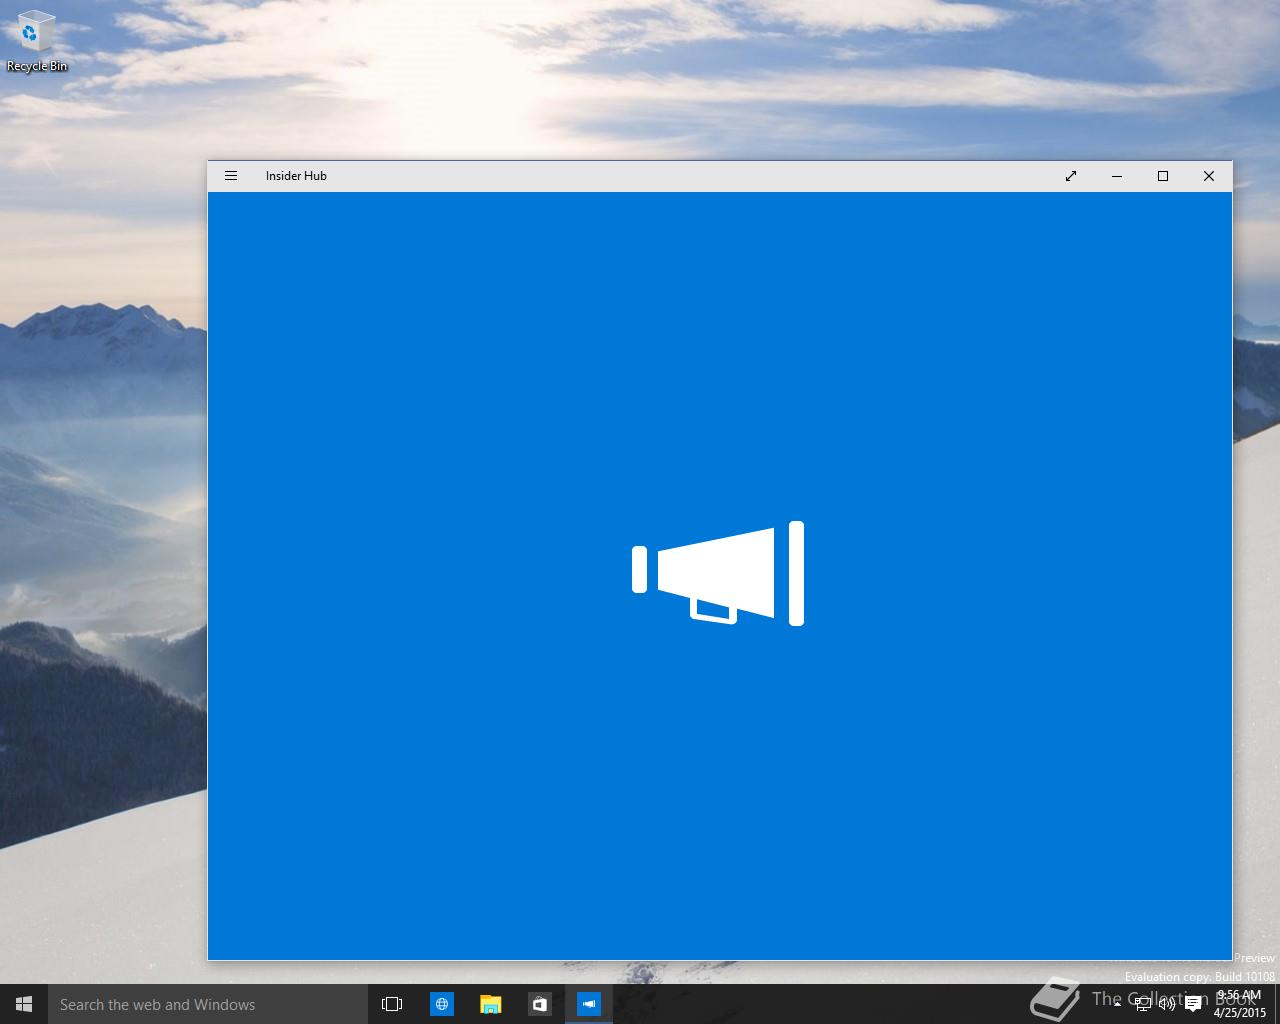Open the clock showing 9:56 AM
1280x1024 pixels.
tap(1239, 1004)
